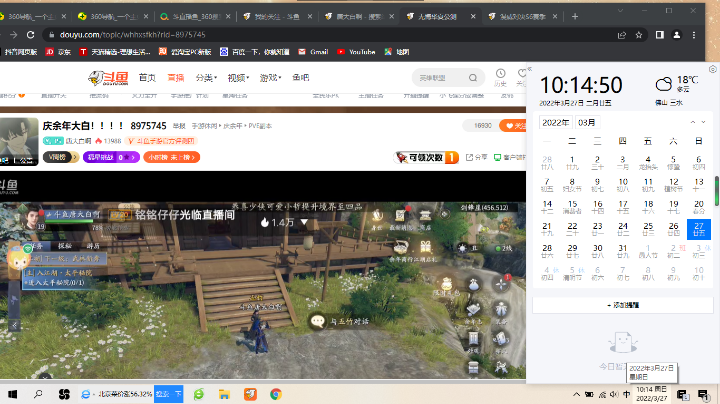Click the 可领次数 reward banner
The height and width of the screenshot is (404, 720).
(x=427, y=157)
